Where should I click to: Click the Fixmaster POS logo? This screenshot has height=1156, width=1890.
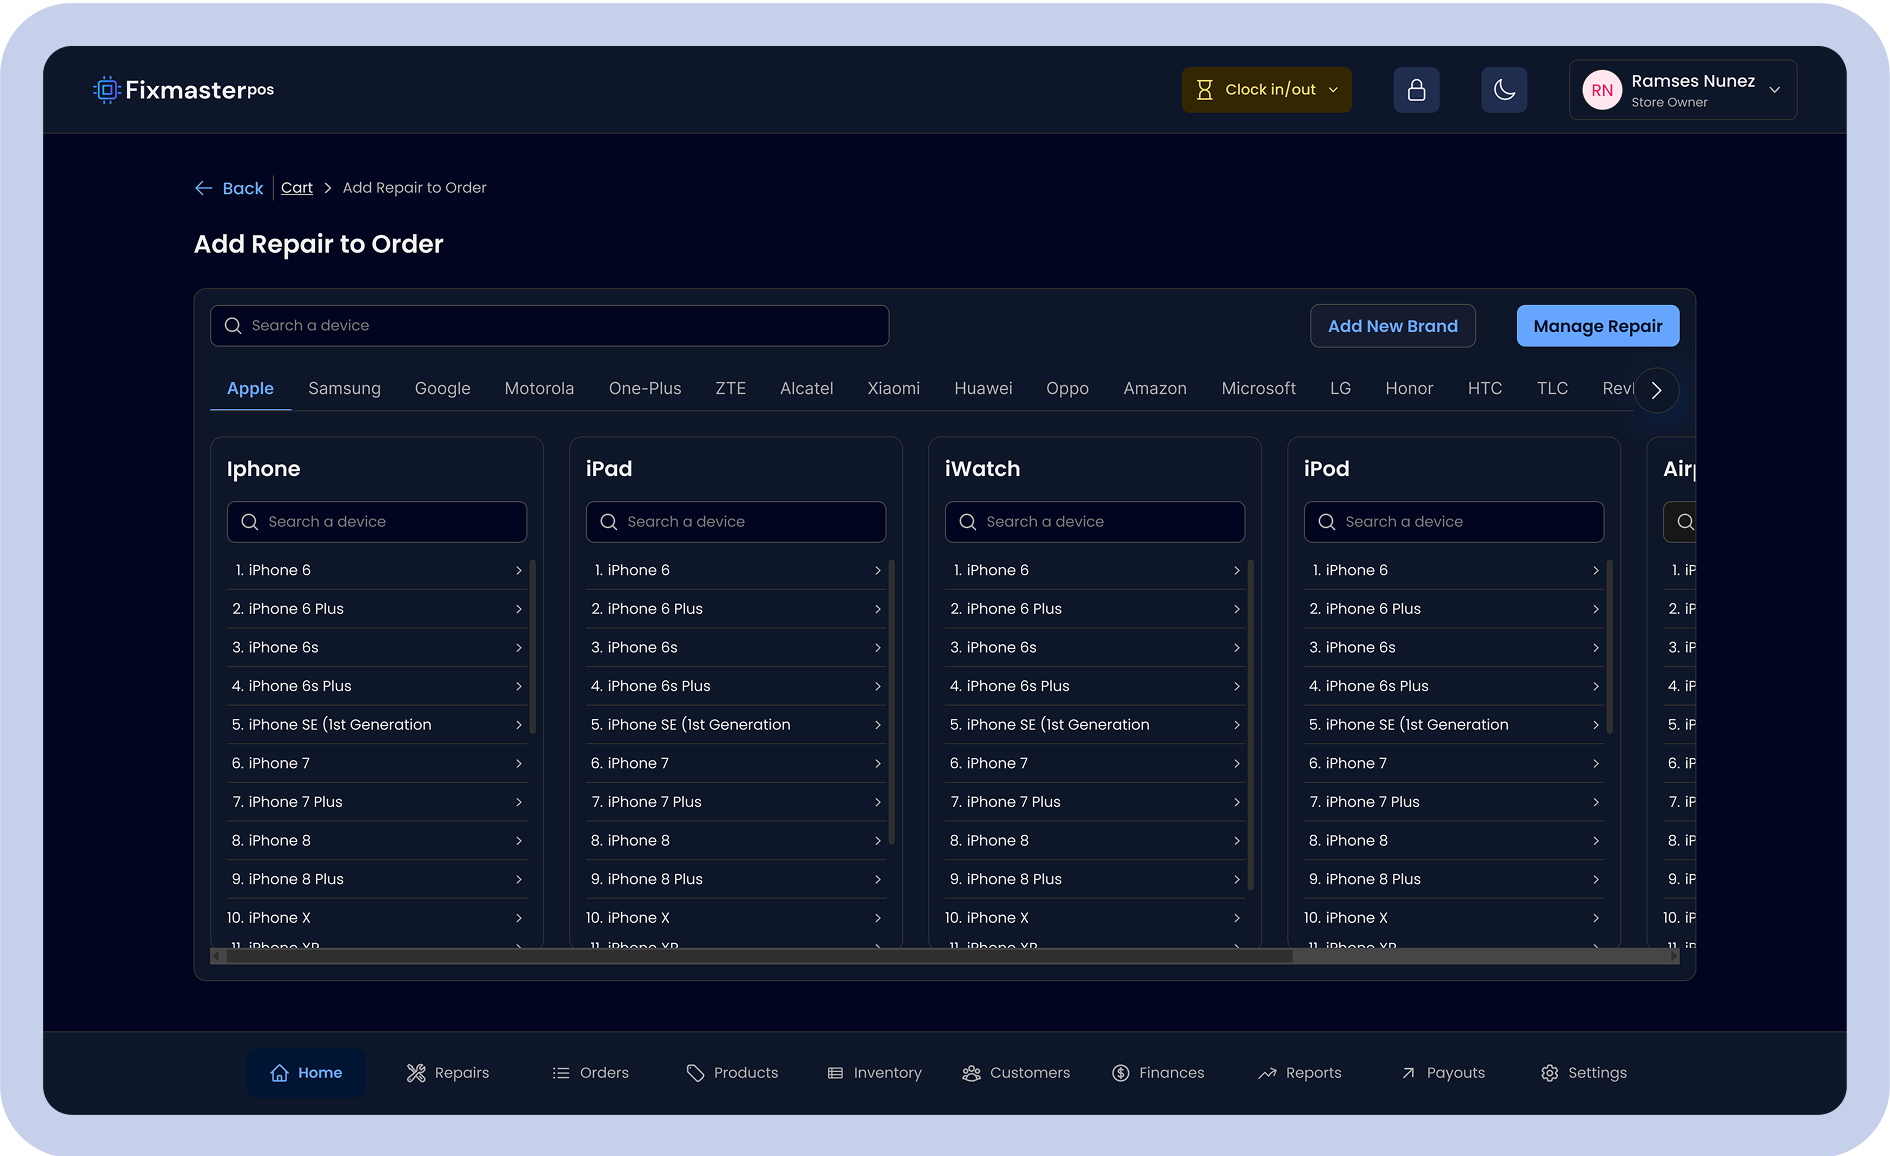(x=184, y=90)
